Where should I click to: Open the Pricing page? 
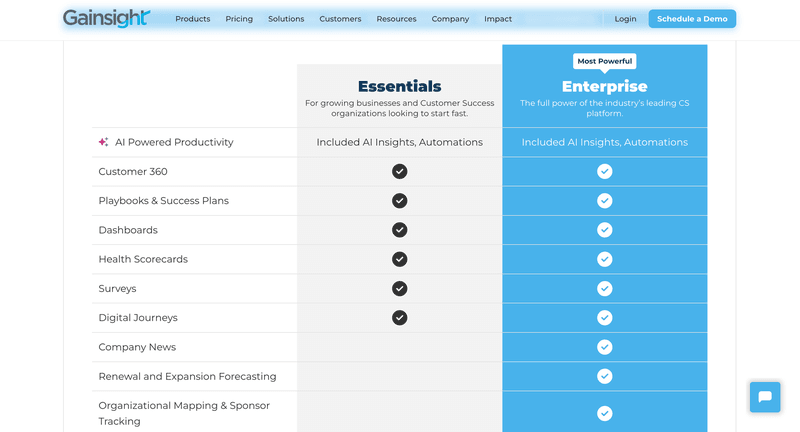(x=239, y=19)
